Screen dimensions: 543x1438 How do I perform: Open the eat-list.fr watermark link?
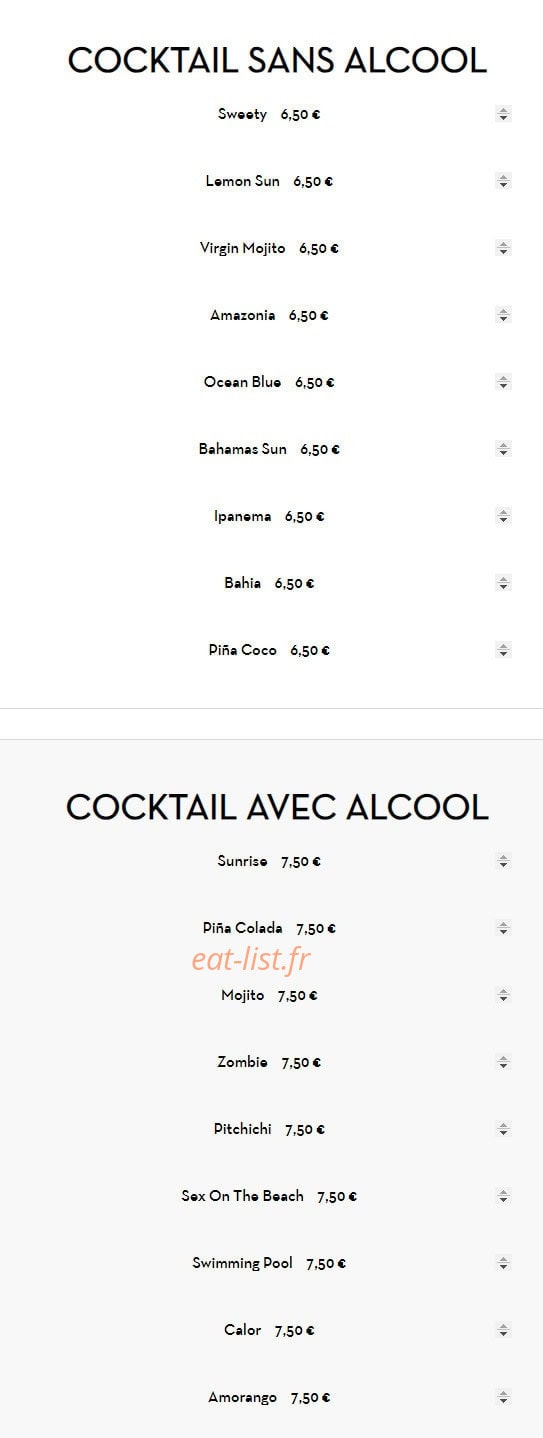(251, 960)
